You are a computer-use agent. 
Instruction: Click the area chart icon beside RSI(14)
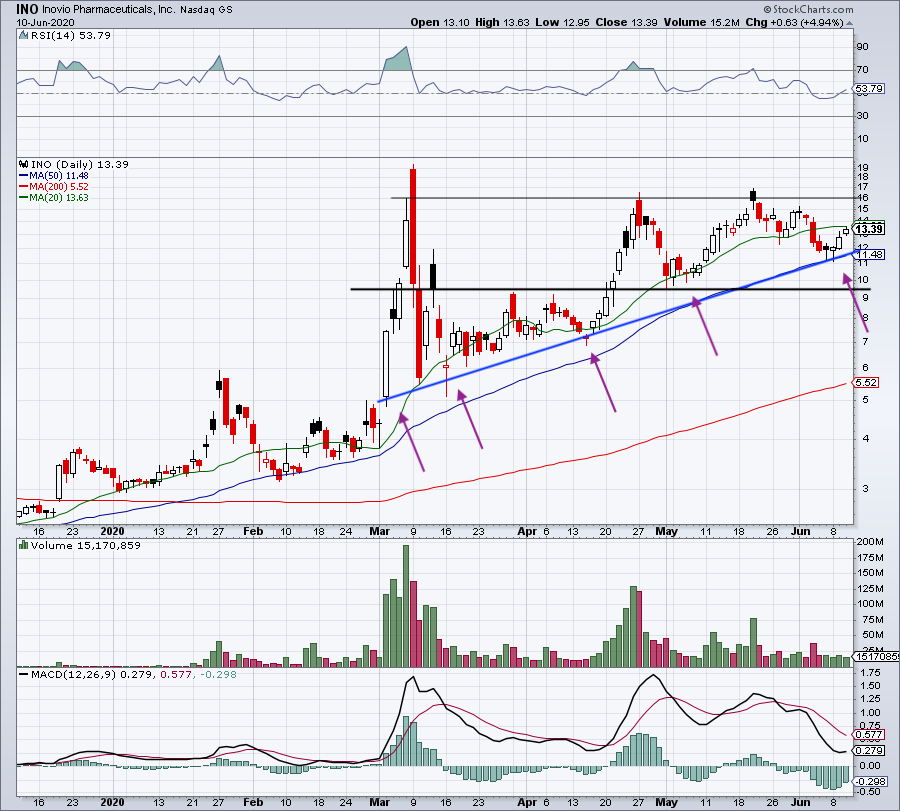[x=24, y=35]
